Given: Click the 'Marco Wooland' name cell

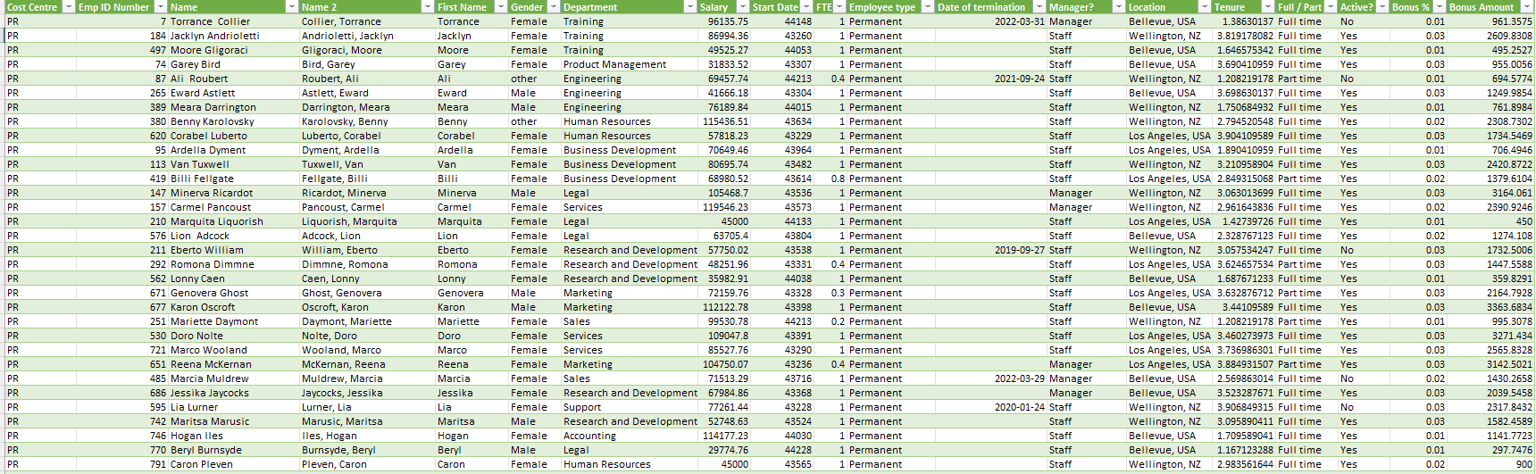Looking at the screenshot, I should point(233,351).
